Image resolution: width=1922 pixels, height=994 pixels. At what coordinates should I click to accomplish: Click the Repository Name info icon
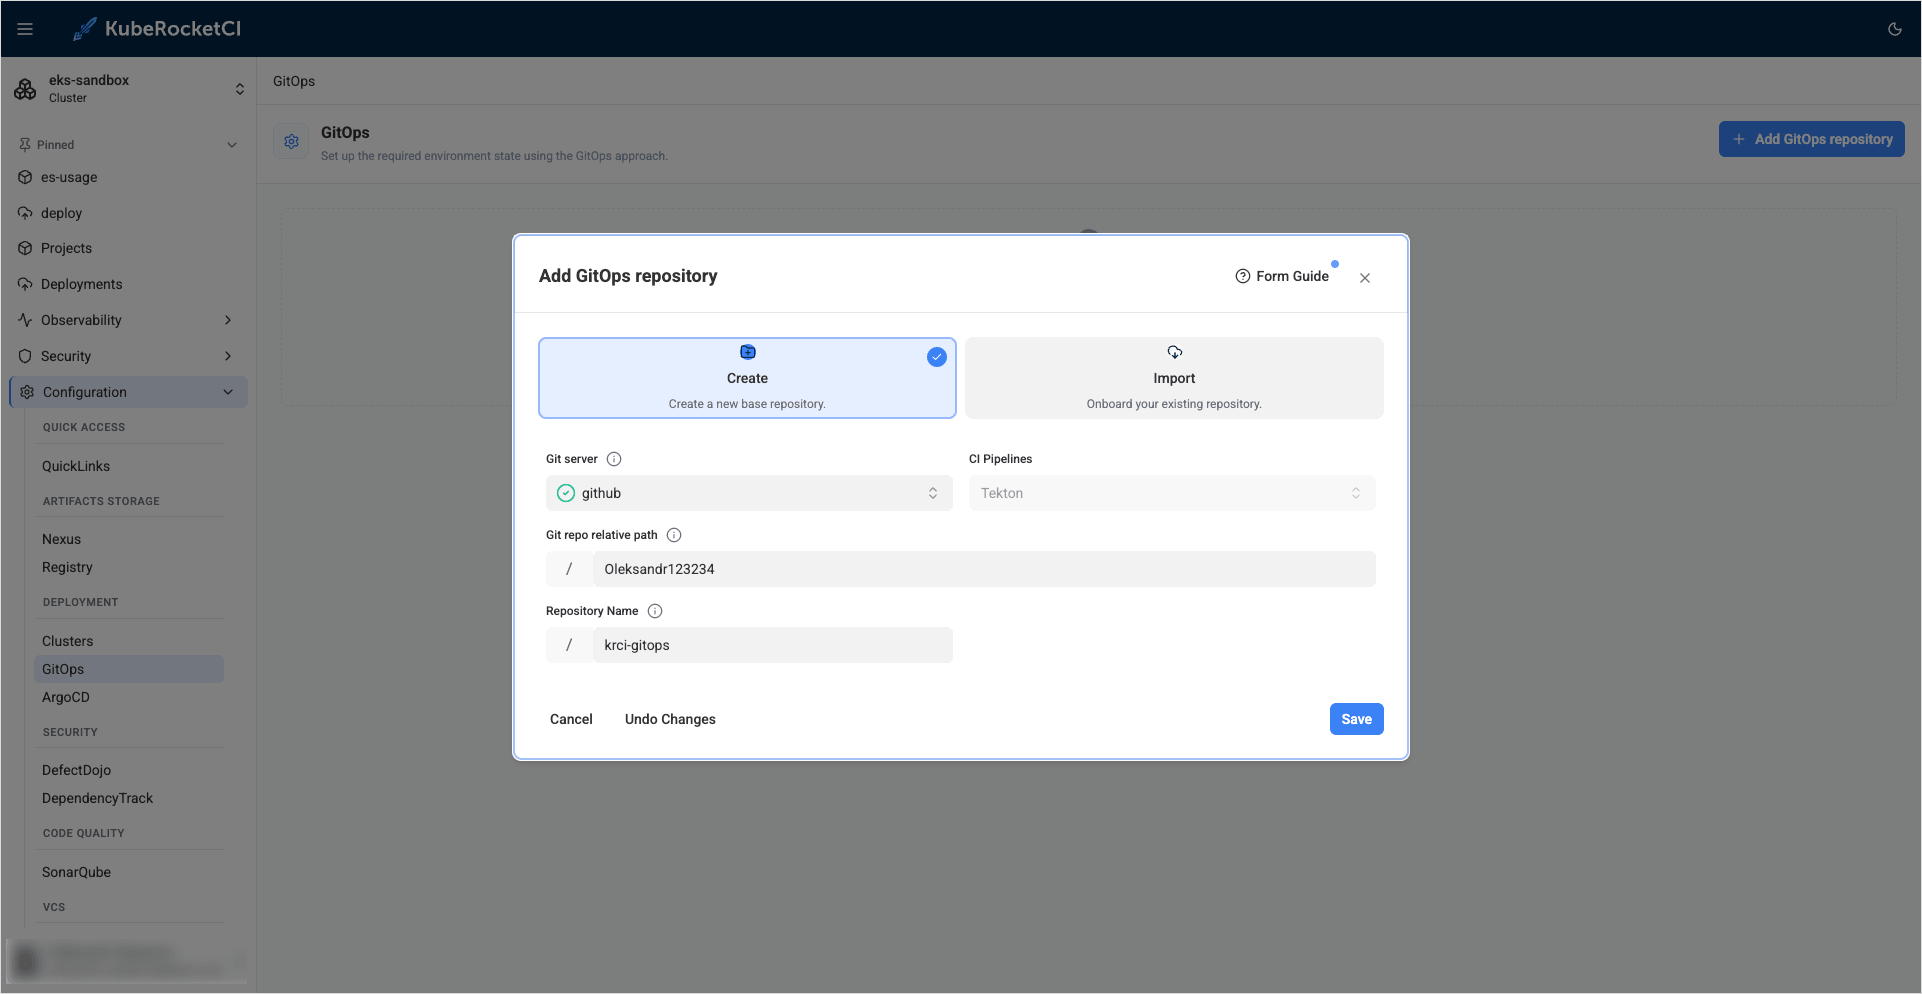point(655,610)
